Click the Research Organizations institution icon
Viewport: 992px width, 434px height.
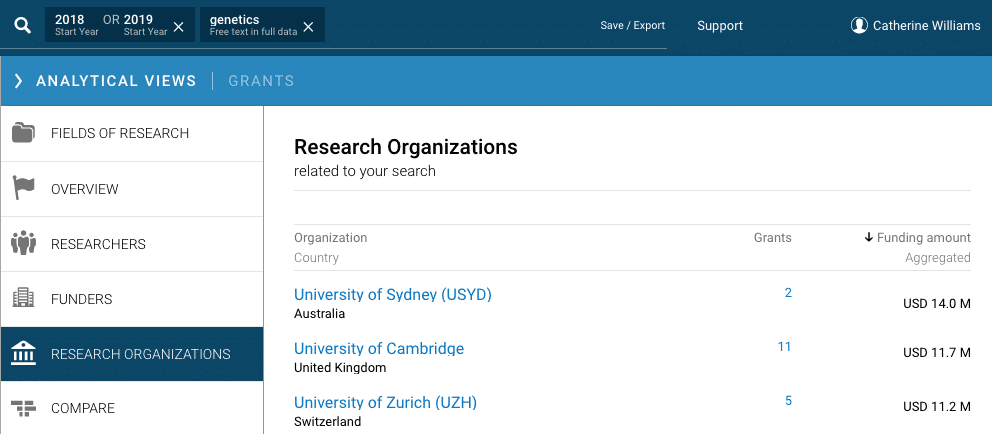(23, 353)
